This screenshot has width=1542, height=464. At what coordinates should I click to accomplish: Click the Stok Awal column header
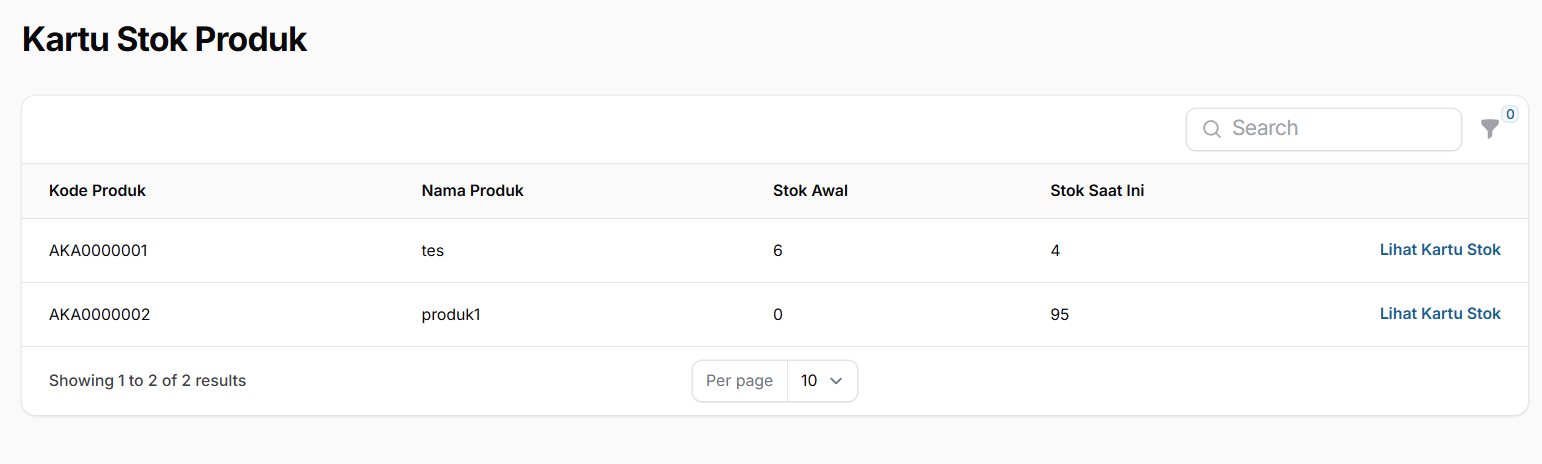click(x=810, y=191)
